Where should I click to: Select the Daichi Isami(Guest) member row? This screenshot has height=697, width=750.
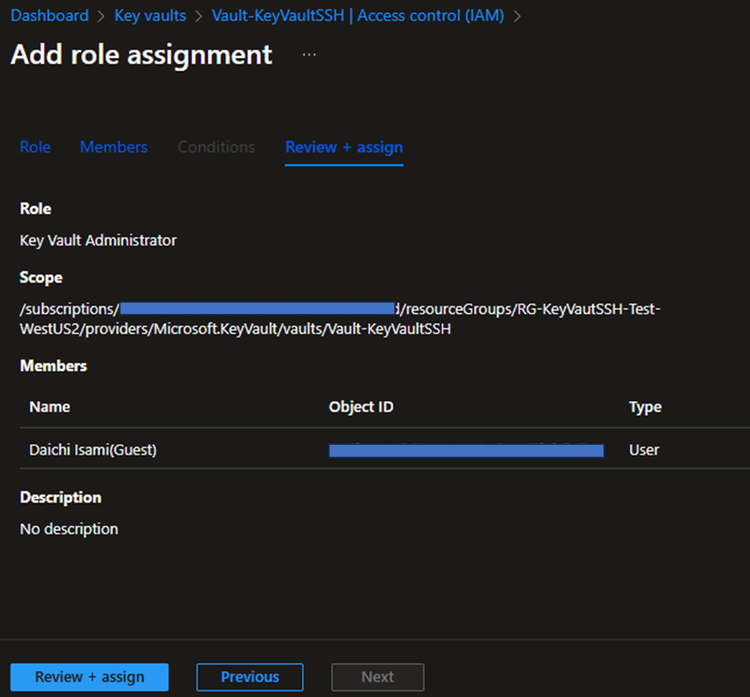pos(93,450)
